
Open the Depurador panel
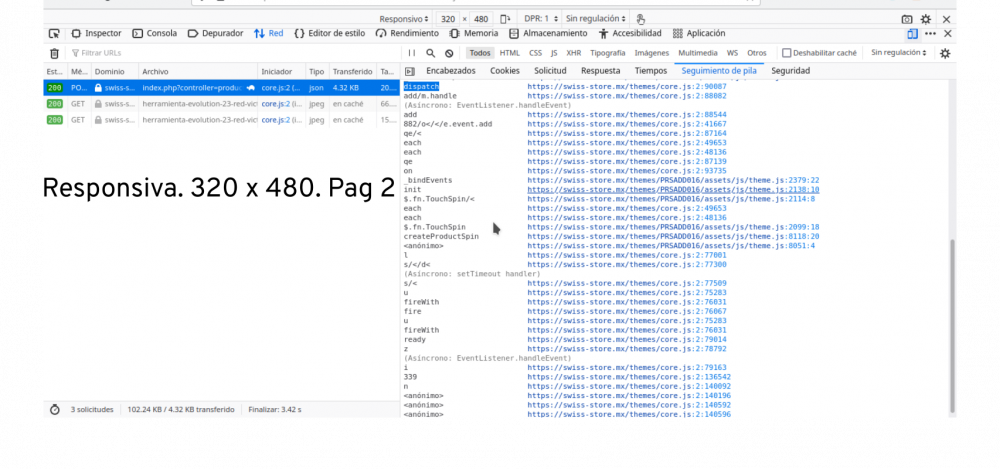click(216, 33)
